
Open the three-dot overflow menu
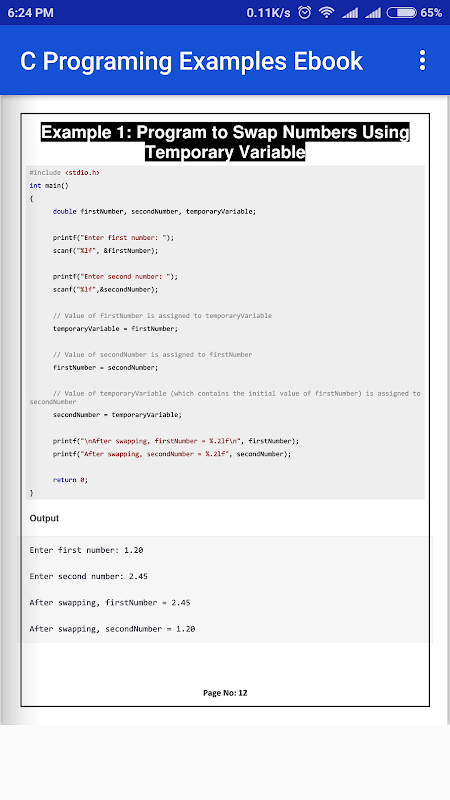click(422, 60)
